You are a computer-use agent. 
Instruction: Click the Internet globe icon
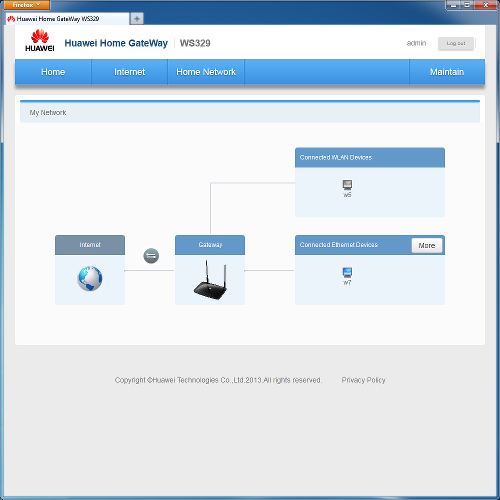tap(90, 278)
